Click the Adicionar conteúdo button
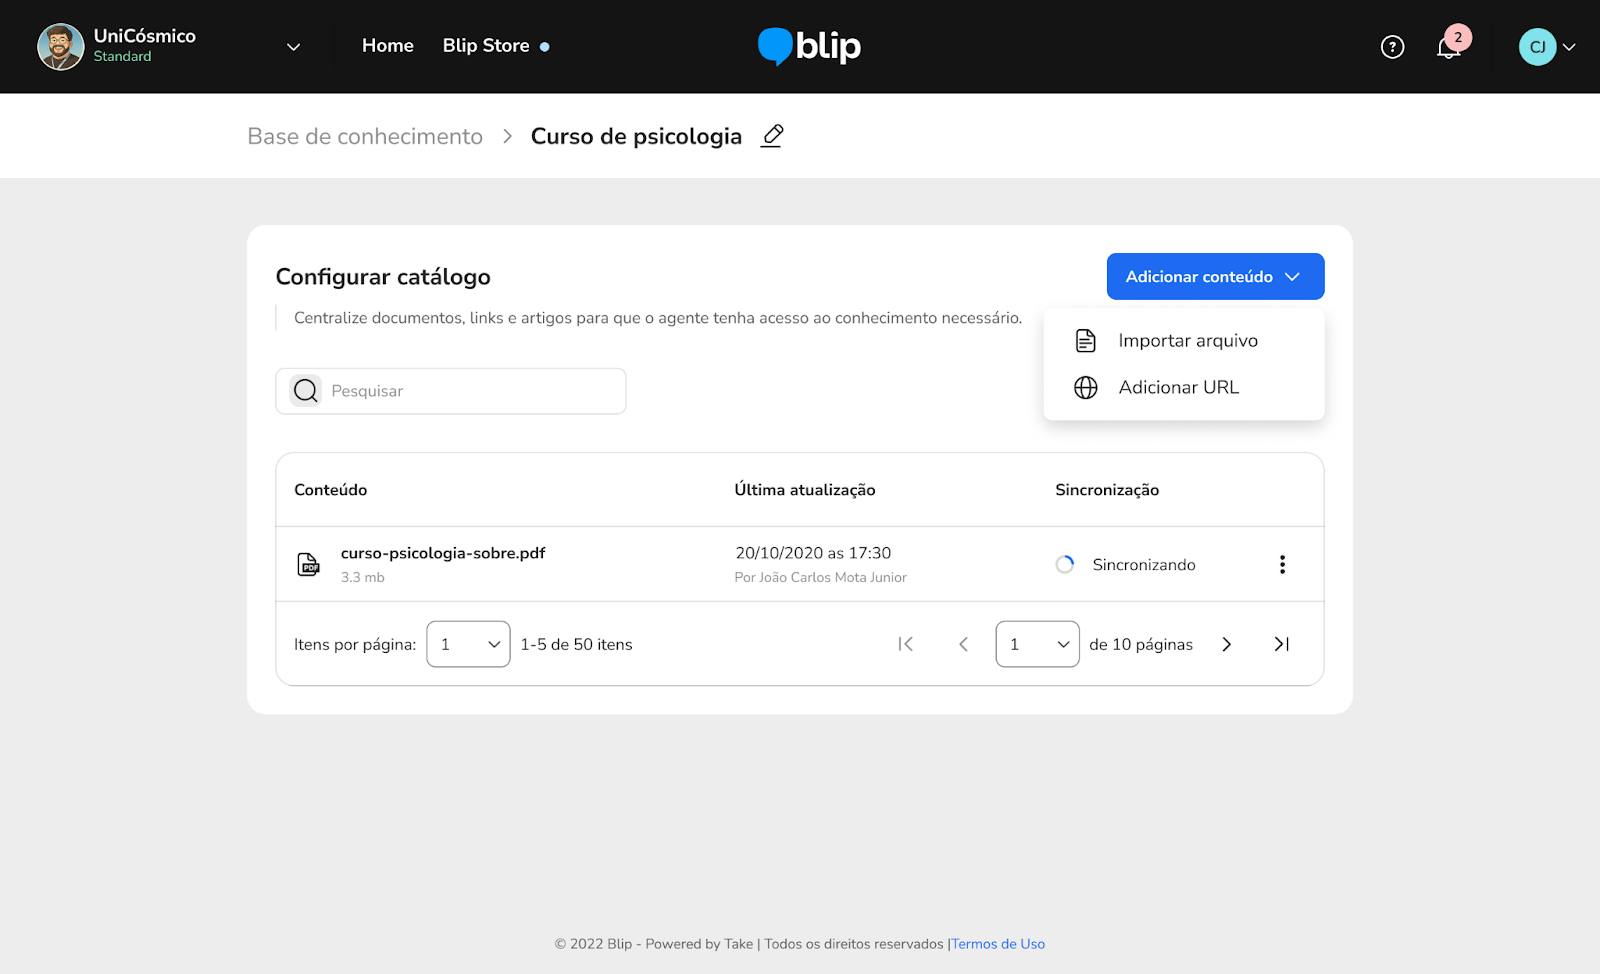This screenshot has width=1600, height=974. [x=1214, y=277]
